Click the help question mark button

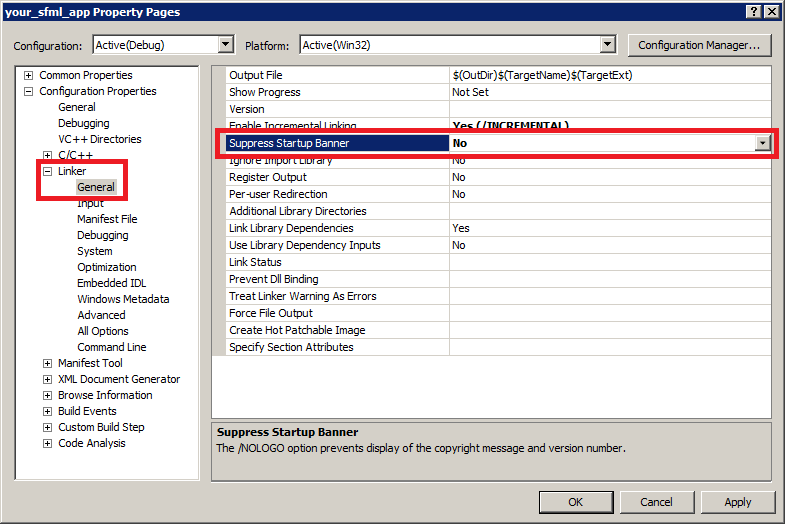click(753, 11)
